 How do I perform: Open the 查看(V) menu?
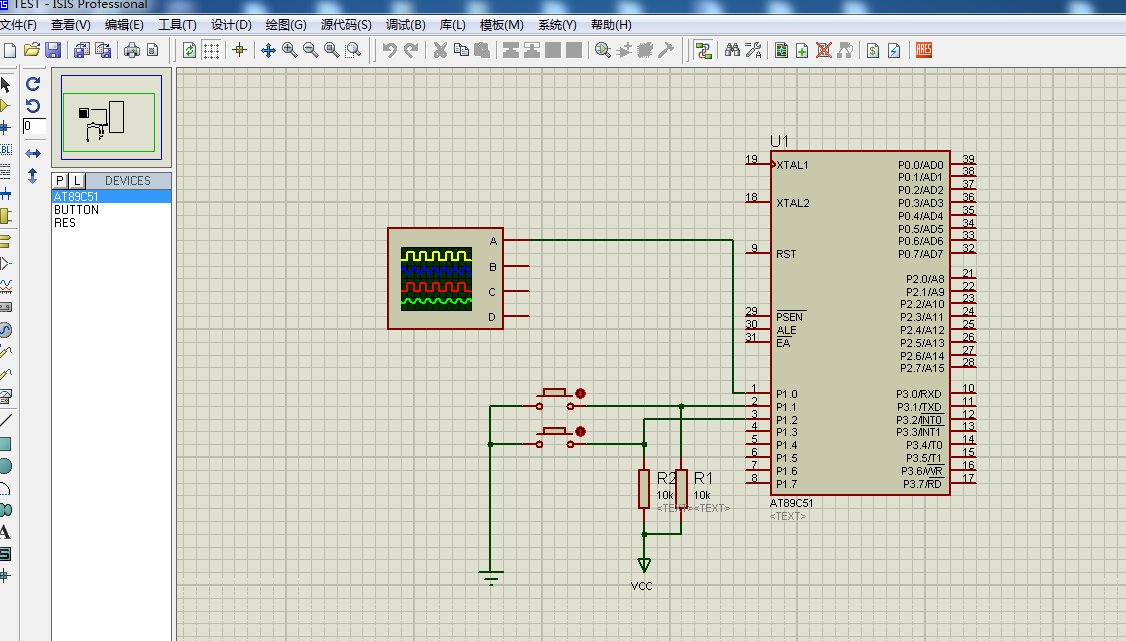tap(70, 24)
